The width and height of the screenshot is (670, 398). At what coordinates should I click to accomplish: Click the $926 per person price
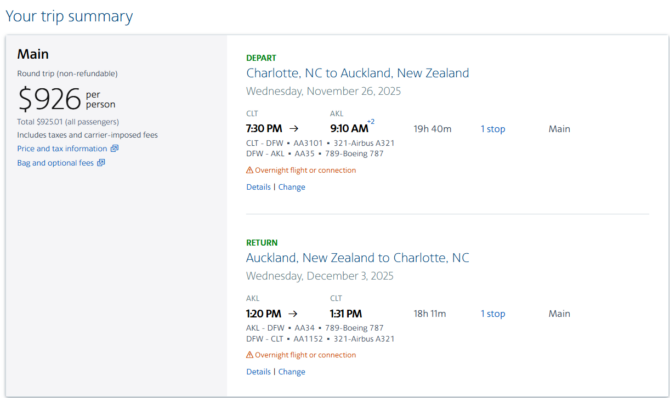(66, 99)
